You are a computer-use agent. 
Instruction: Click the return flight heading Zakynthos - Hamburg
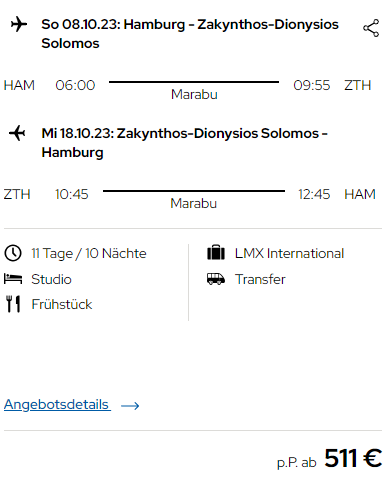pyautogui.click(x=185, y=143)
